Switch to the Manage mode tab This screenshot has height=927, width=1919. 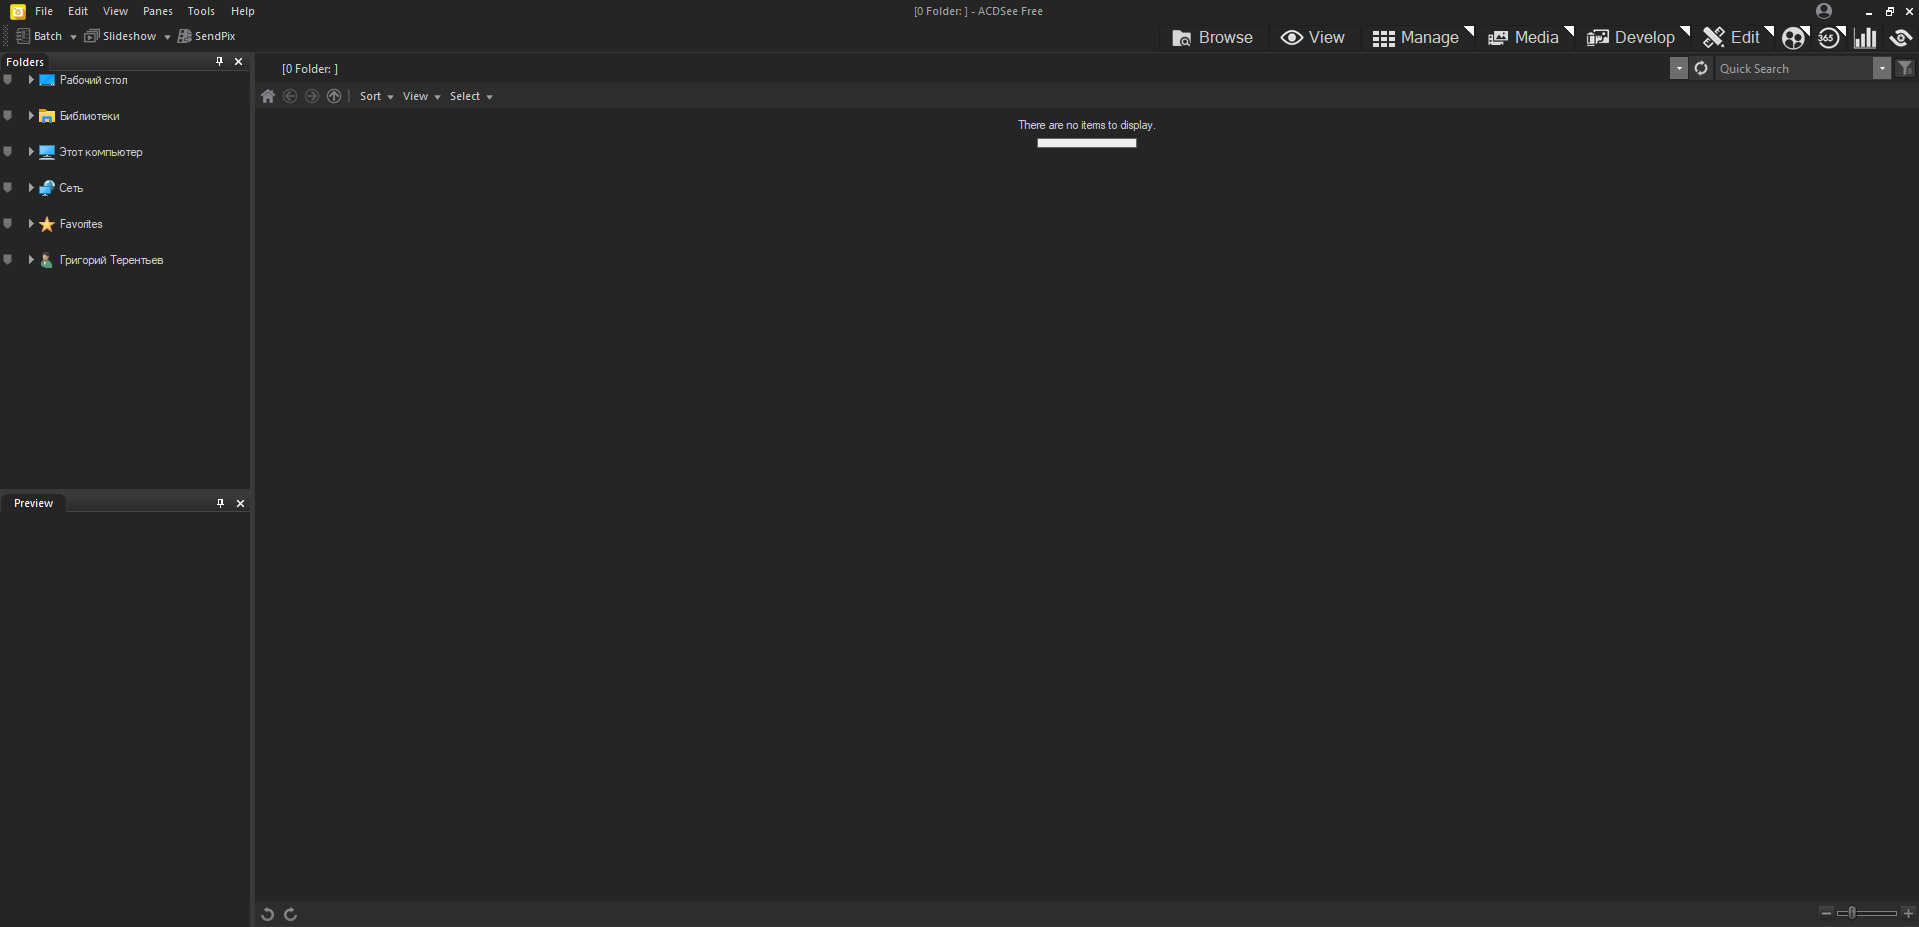1416,38
